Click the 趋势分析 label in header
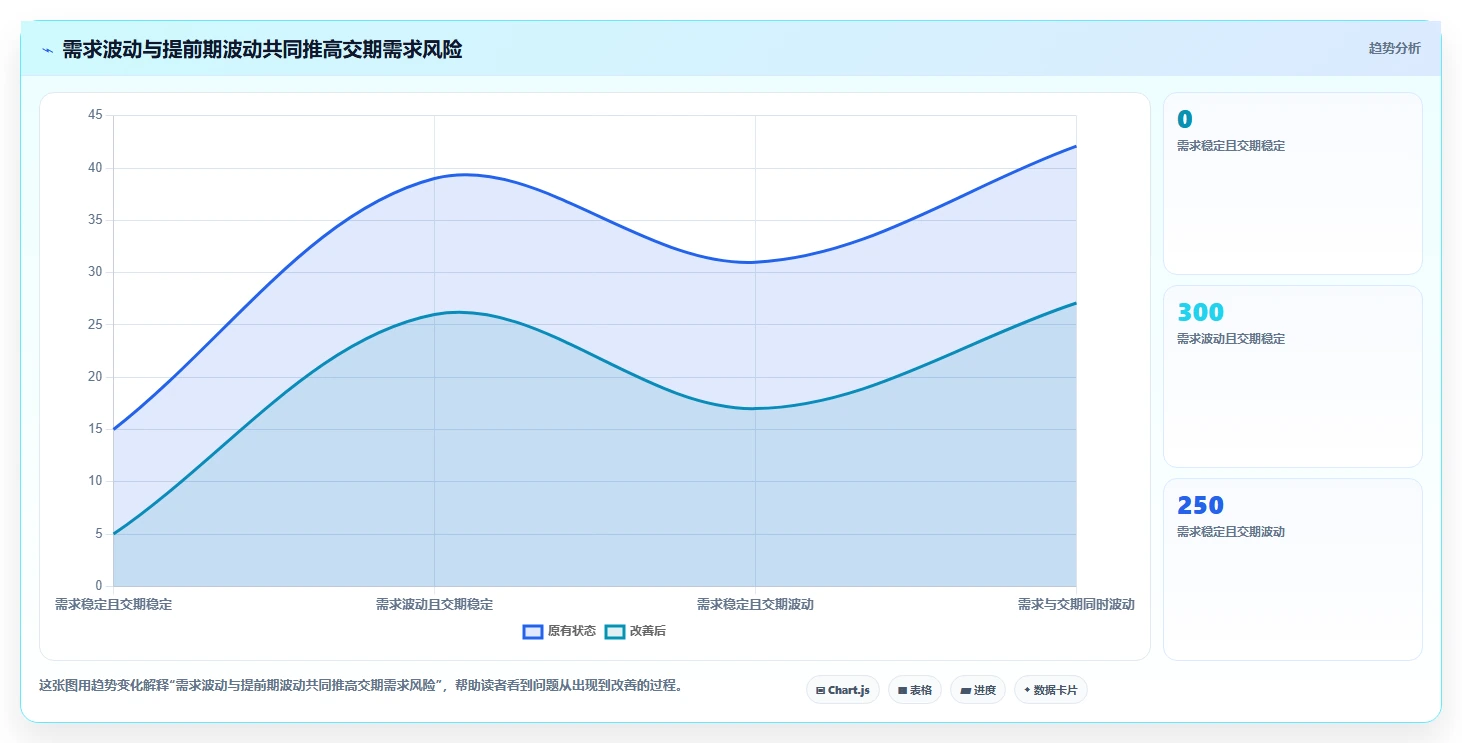The height and width of the screenshot is (743, 1462). tap(1394, 48)
